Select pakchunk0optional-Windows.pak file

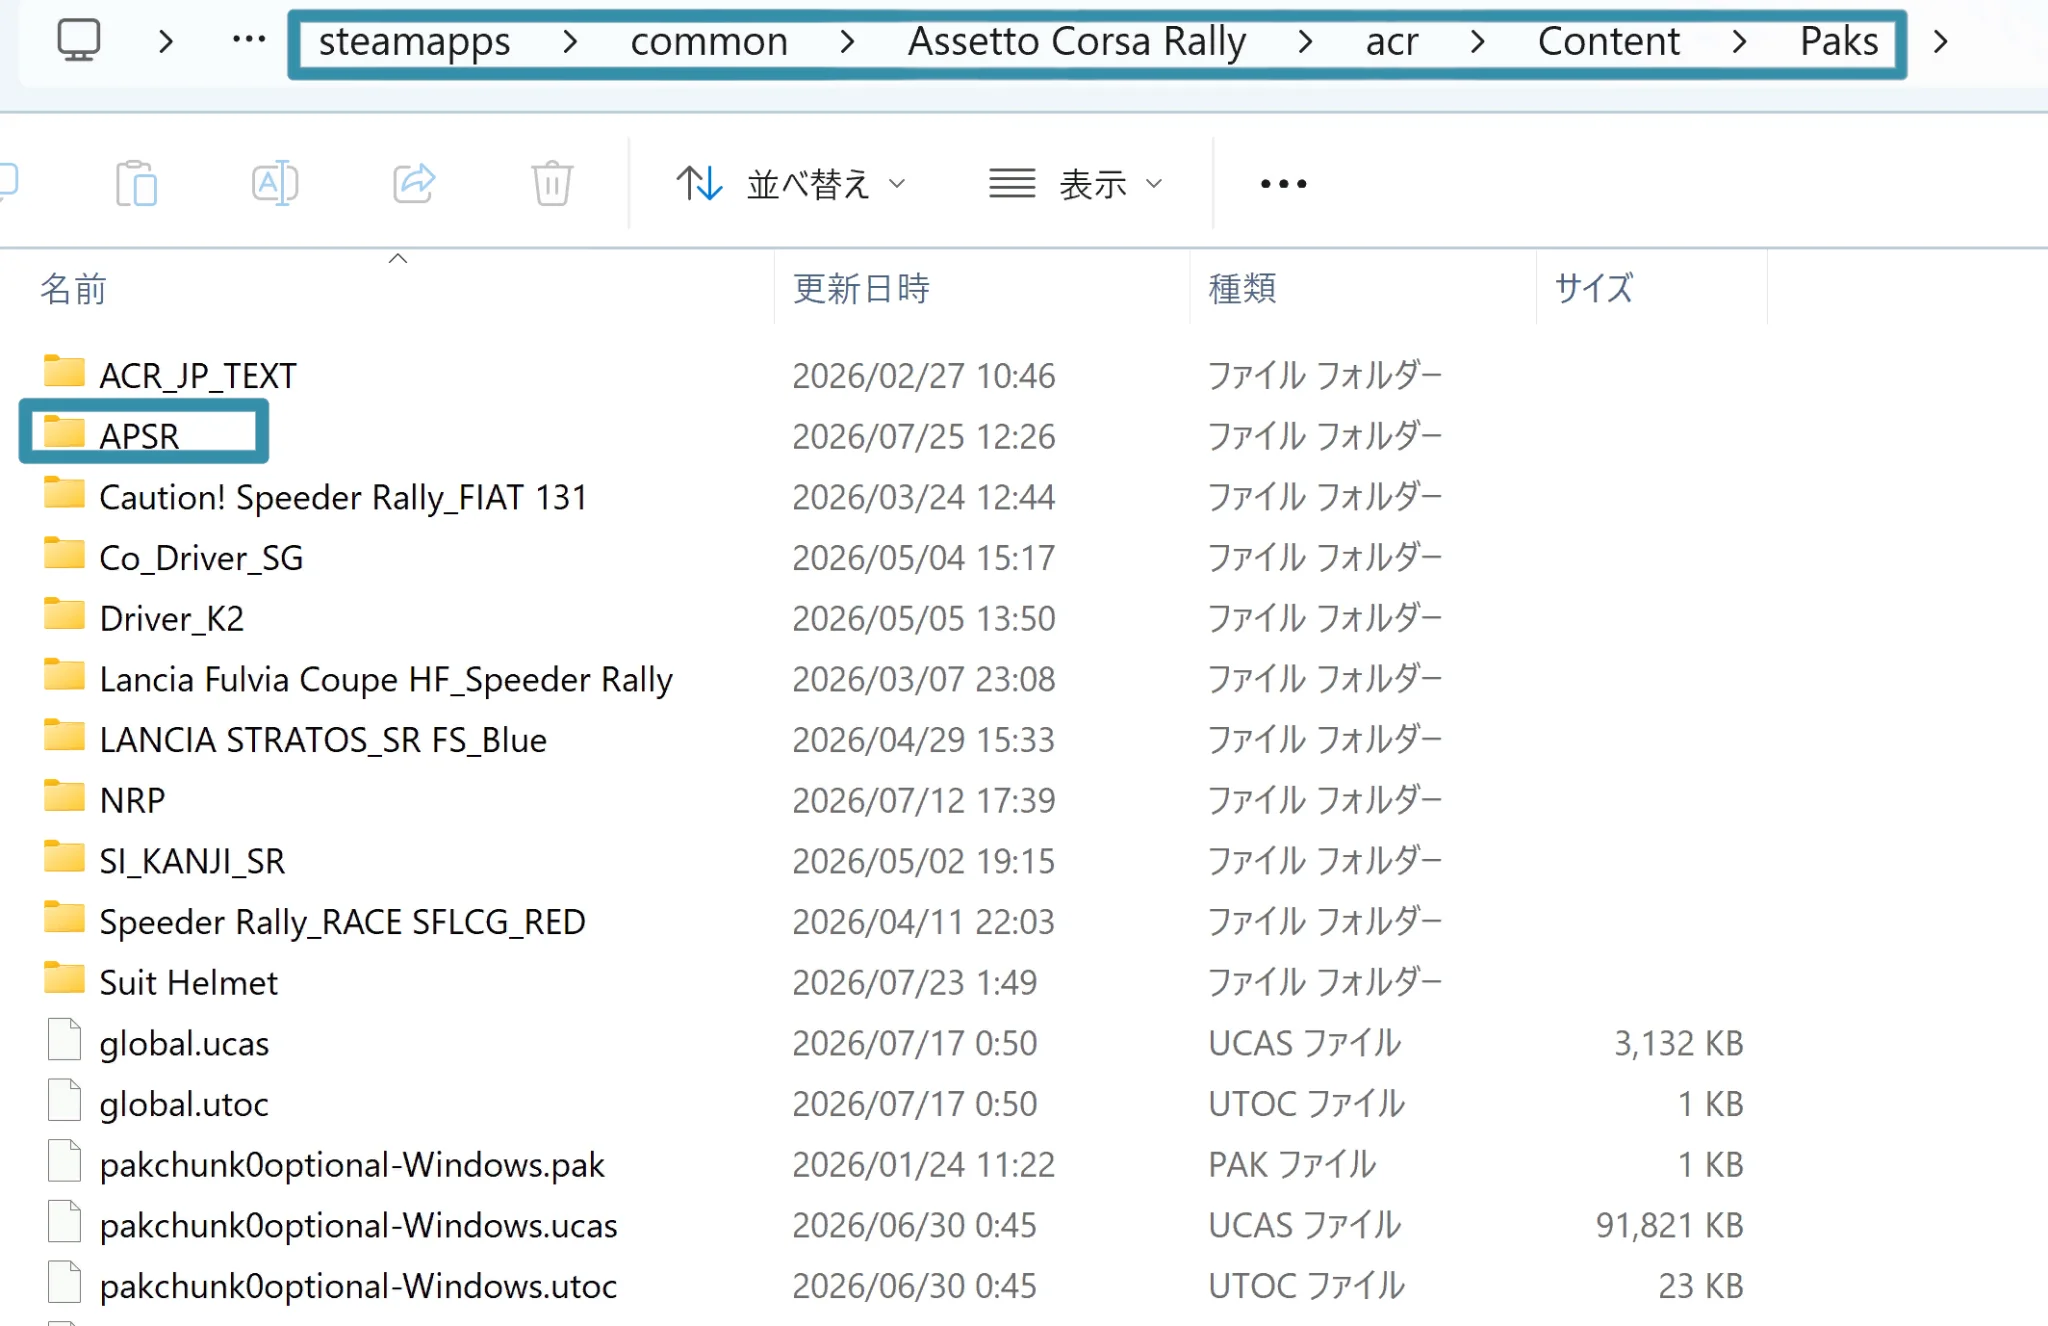[352, 1165]
